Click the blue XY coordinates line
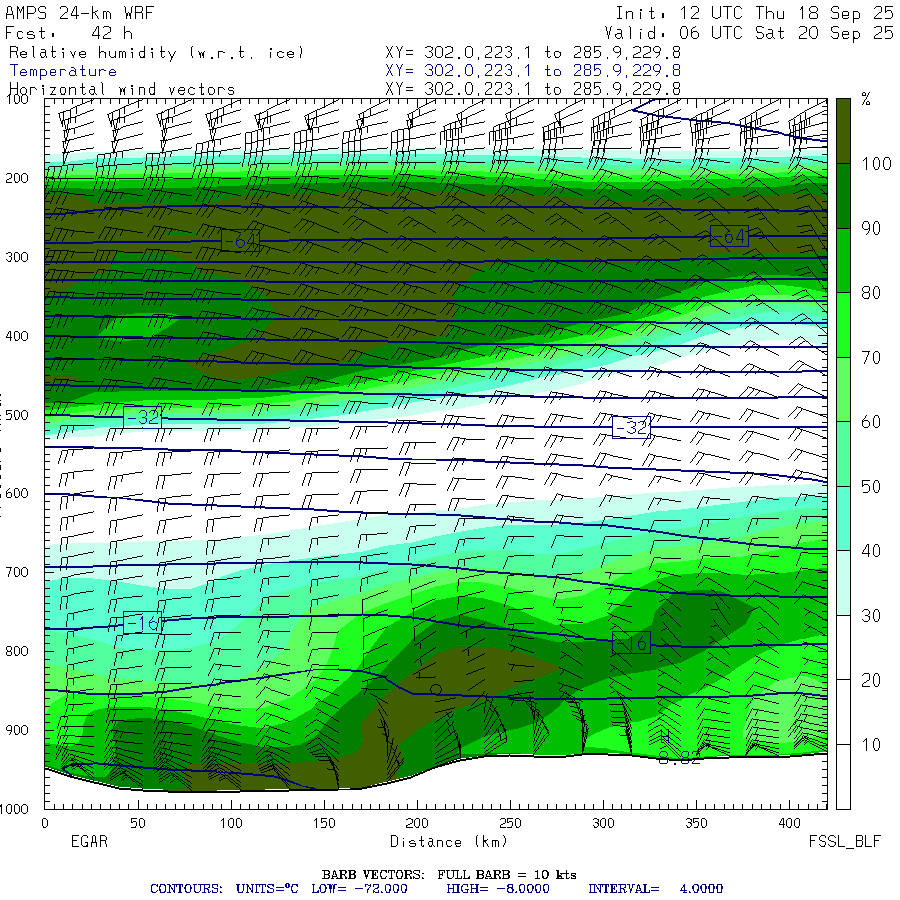 (533, 71)
